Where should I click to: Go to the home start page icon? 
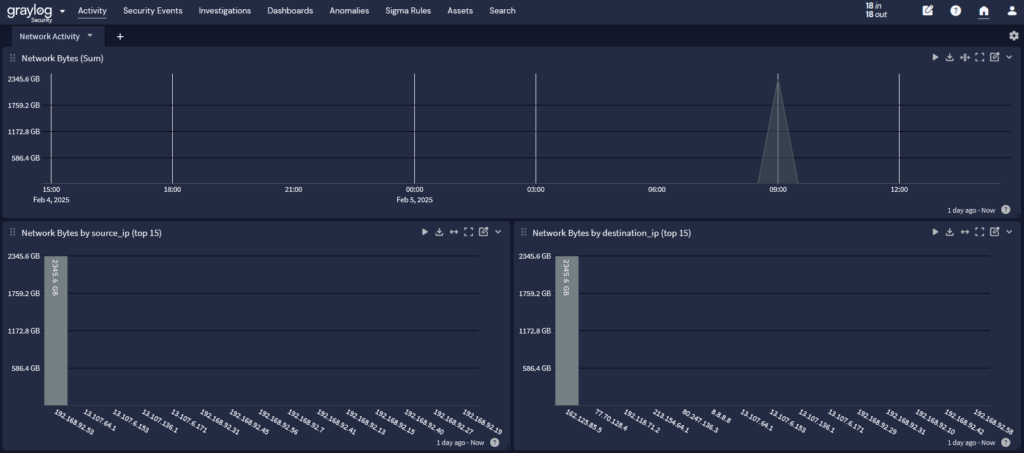[x=983, y=11]
